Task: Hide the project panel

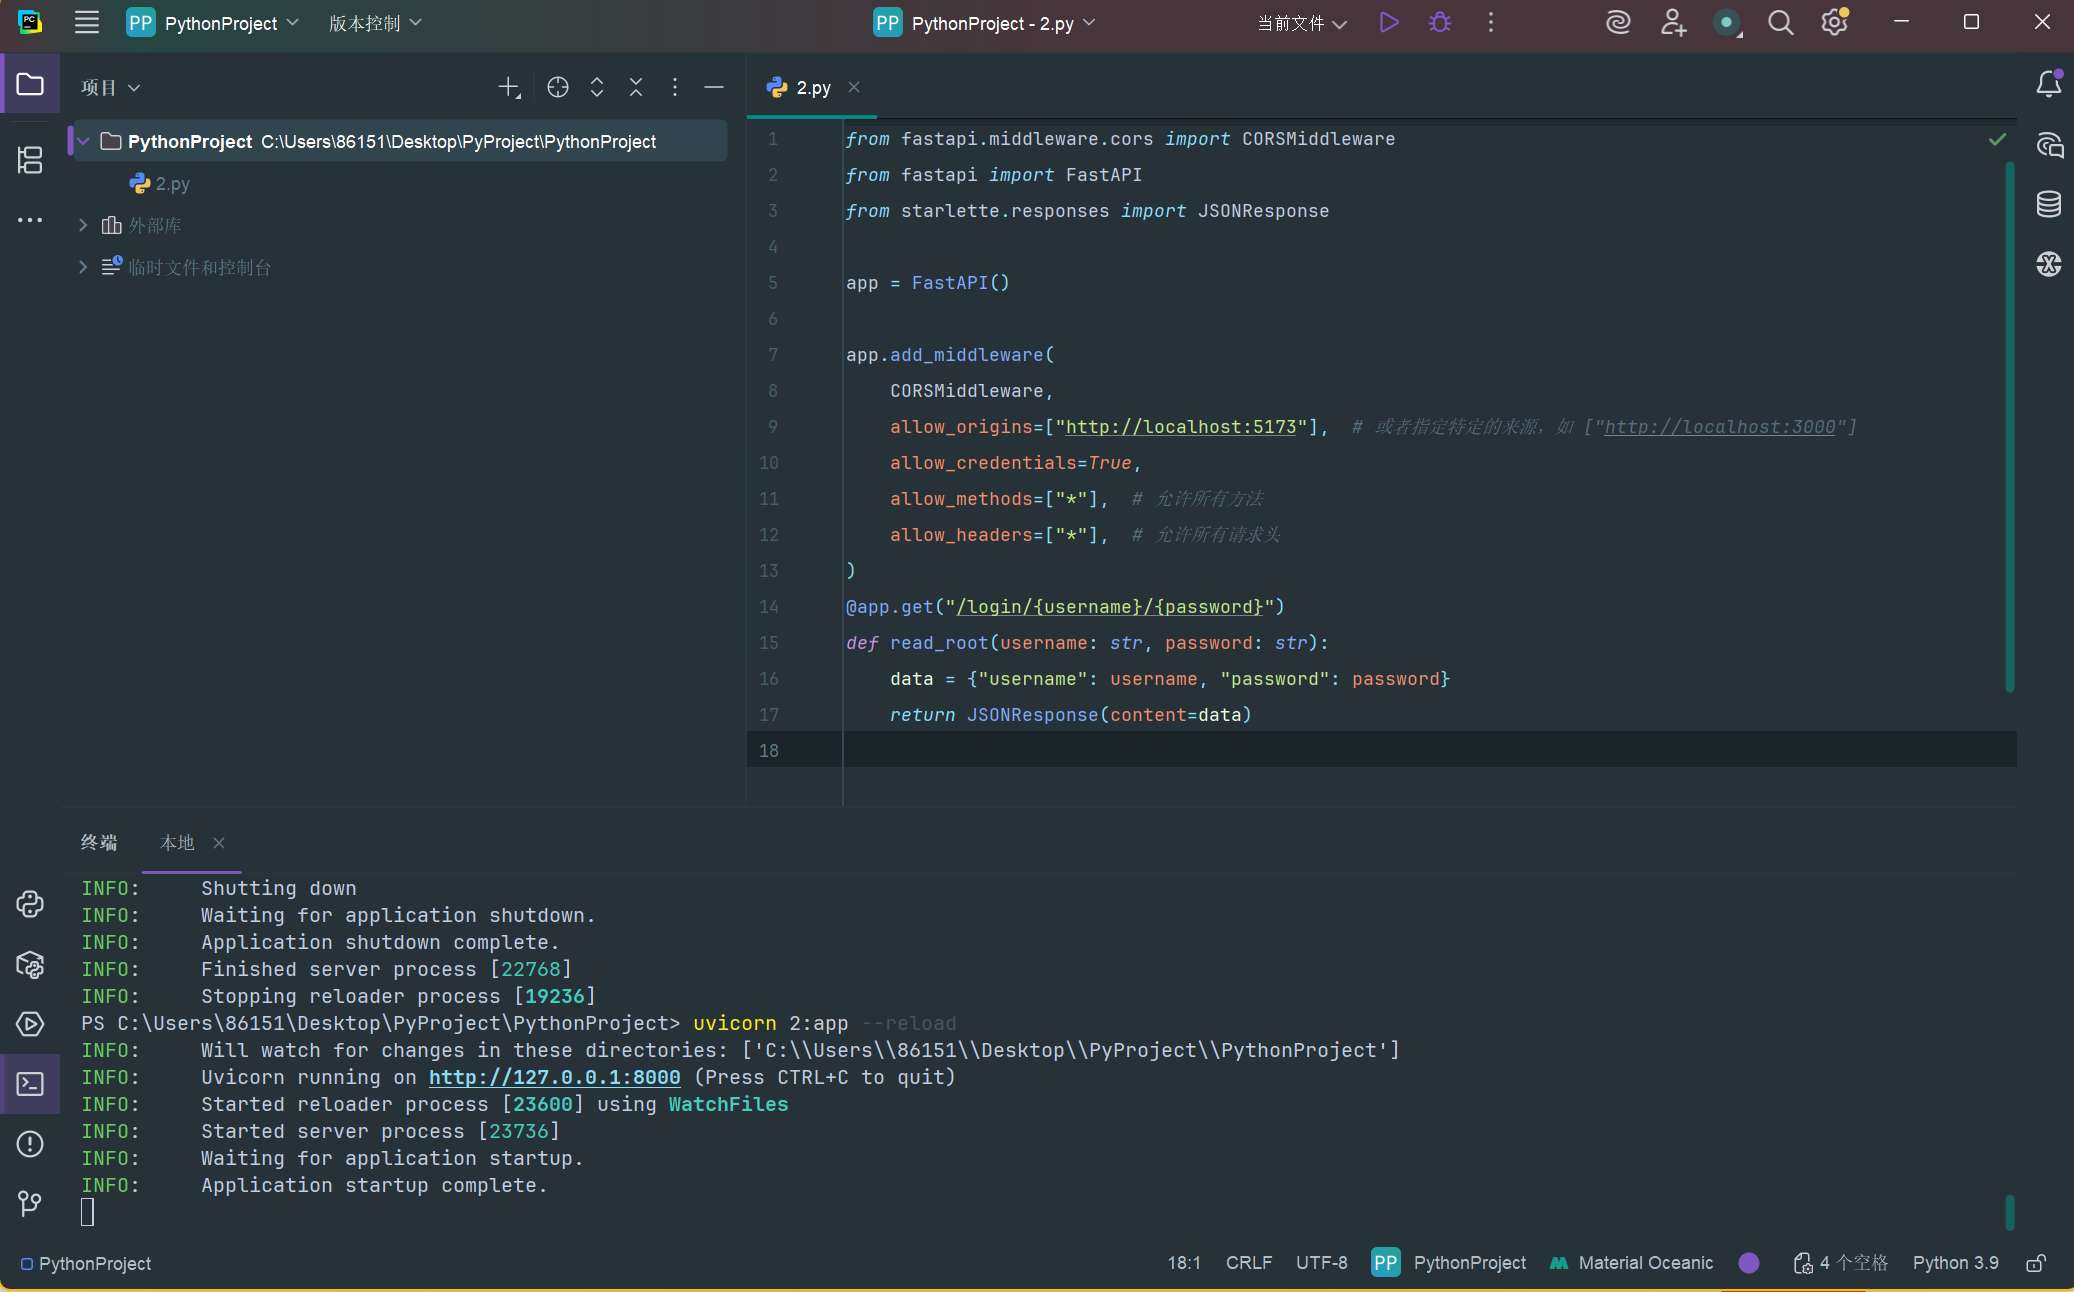Action: pyautogui.click(x=714, y=88)
